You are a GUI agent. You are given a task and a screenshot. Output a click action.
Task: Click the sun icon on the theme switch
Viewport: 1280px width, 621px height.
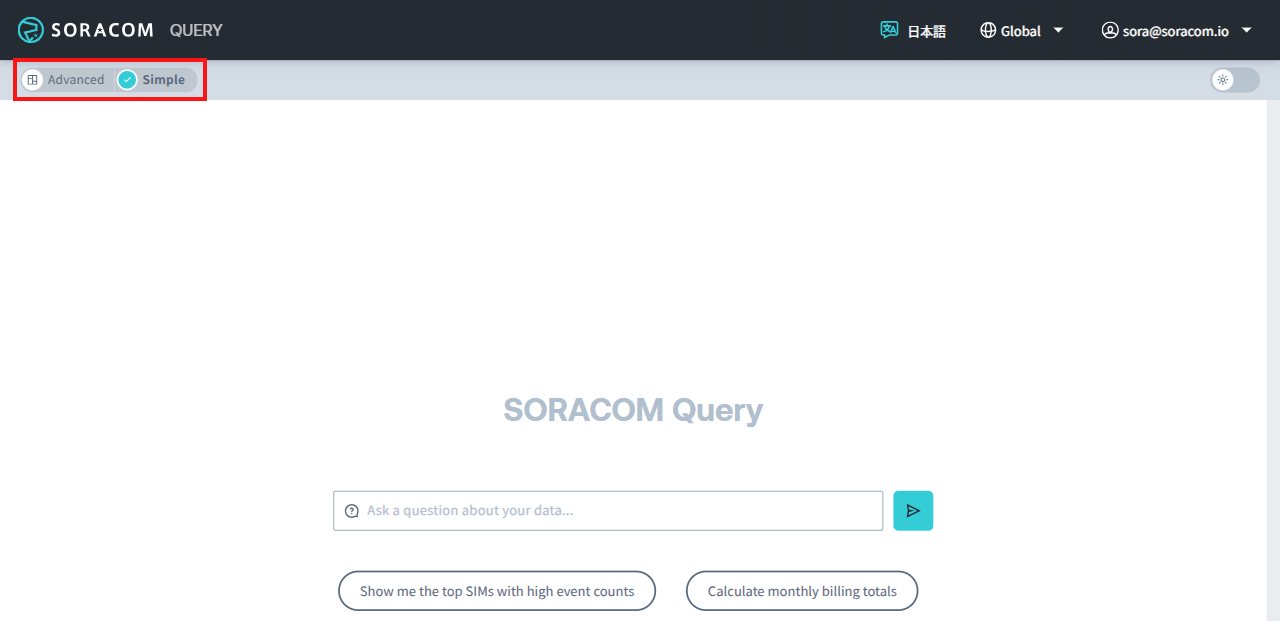(x=1224, y=80)
